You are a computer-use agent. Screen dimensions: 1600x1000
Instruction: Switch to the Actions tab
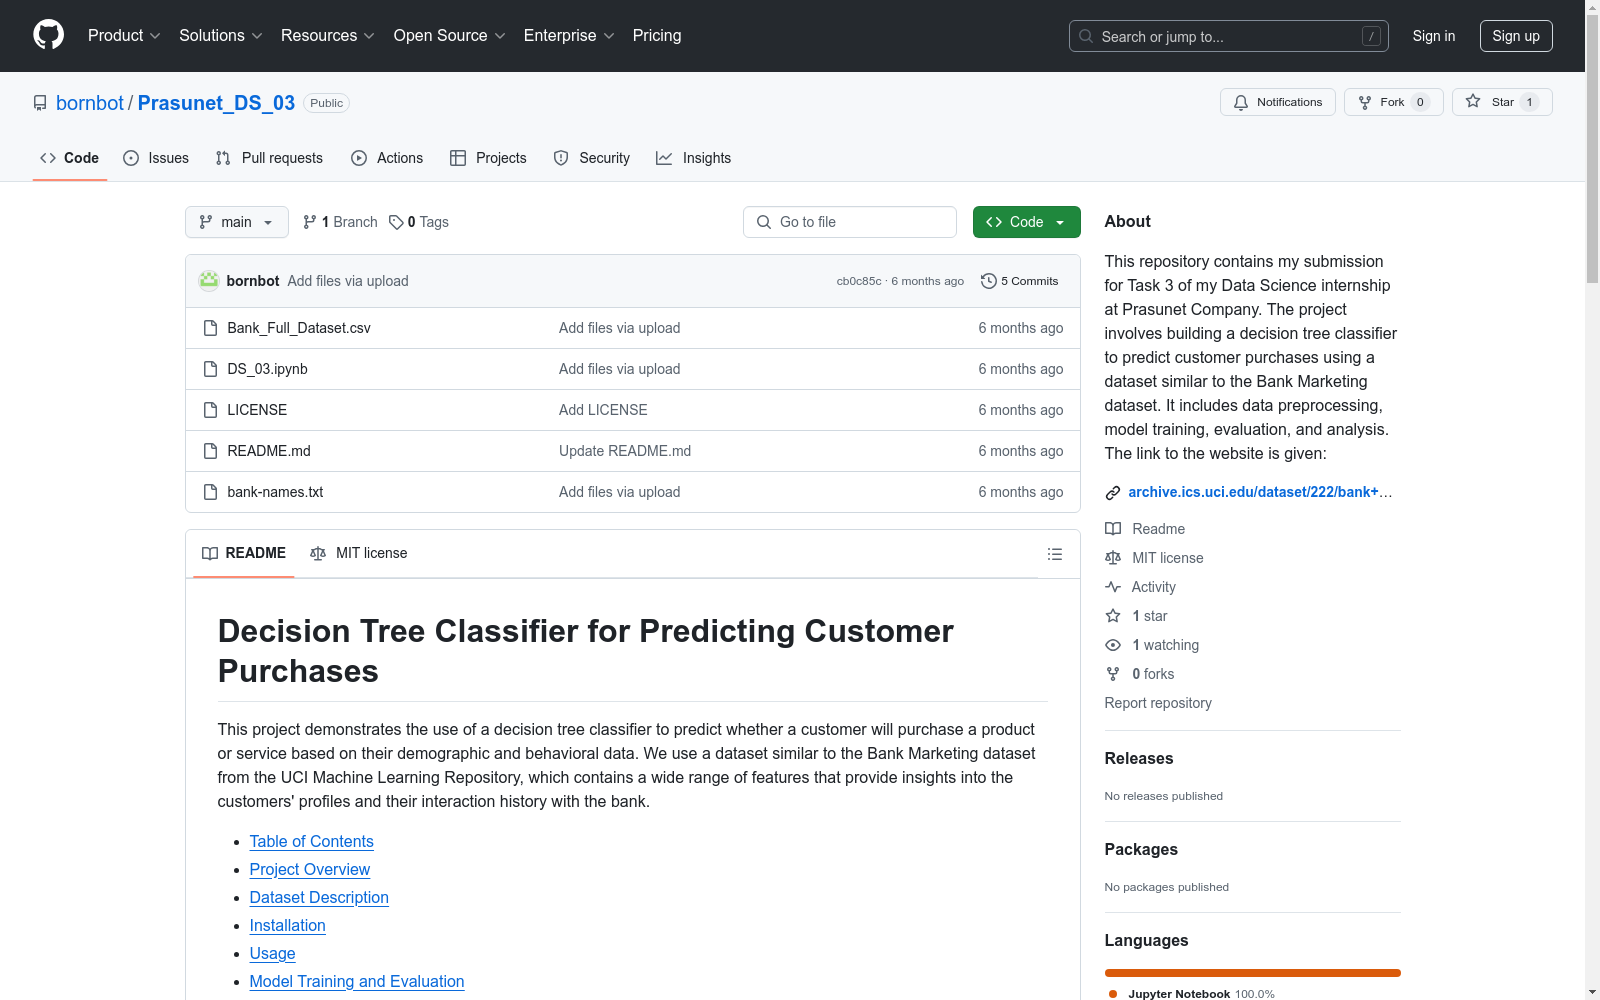click(387, 158)
